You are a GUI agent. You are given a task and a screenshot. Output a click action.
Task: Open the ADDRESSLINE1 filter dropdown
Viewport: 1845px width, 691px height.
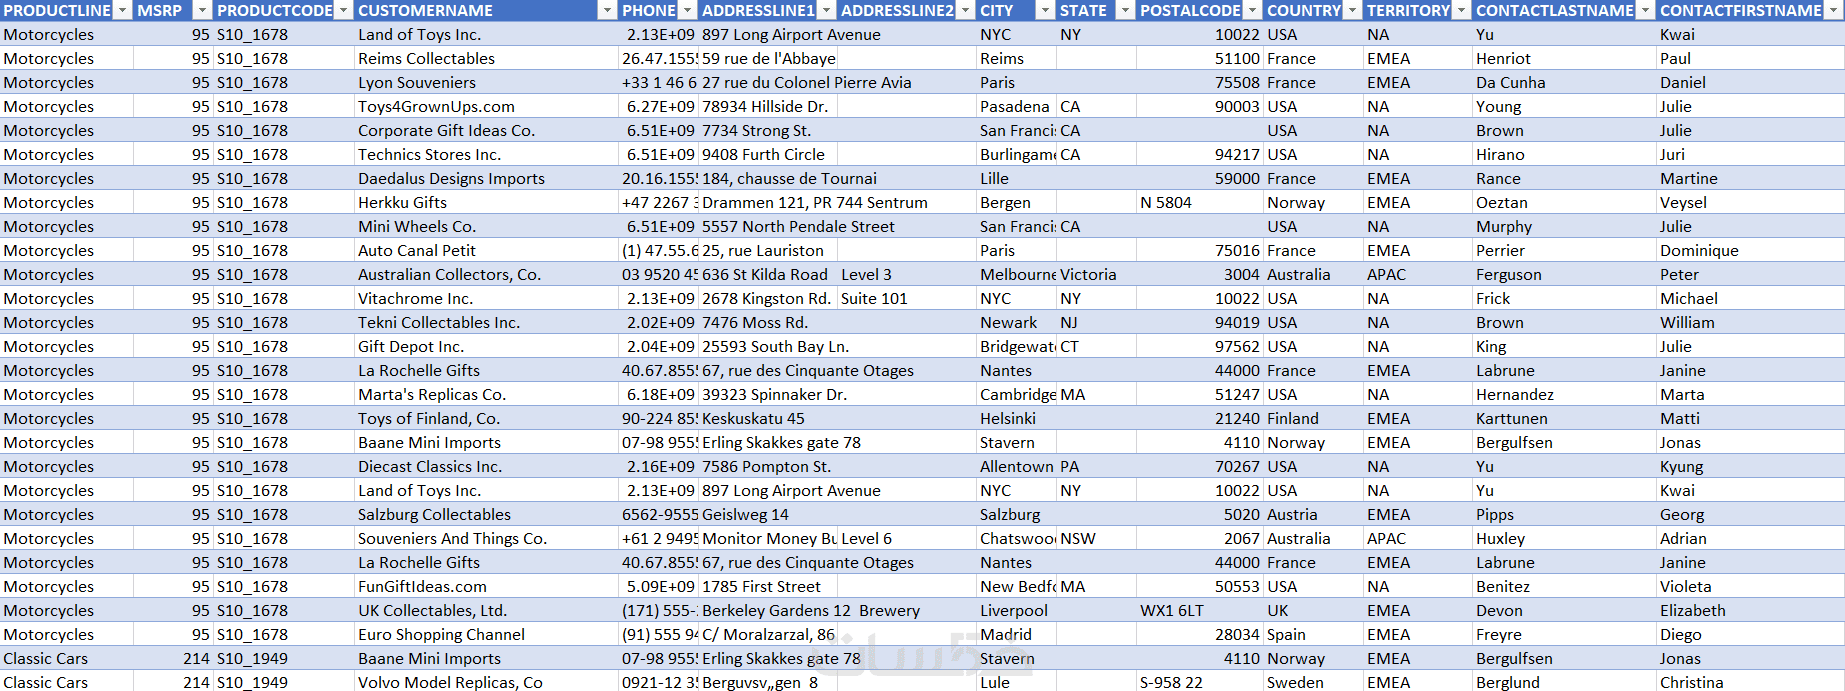826,10
